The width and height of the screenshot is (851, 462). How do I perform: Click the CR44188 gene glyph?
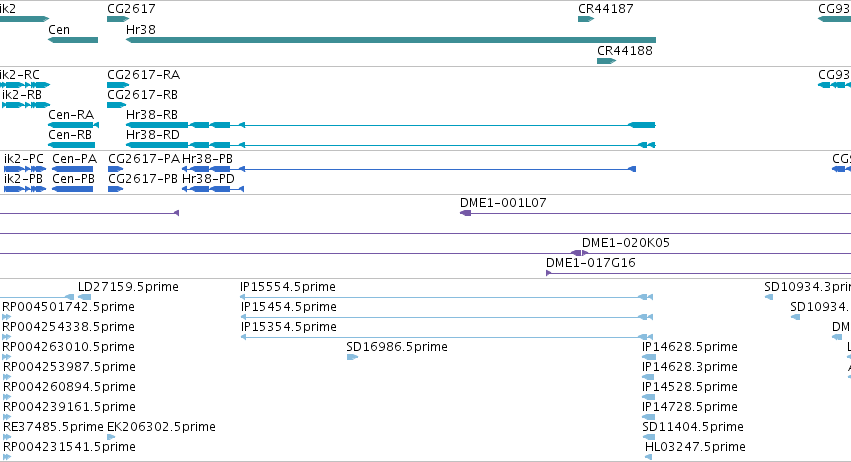(x=606, y=61)
